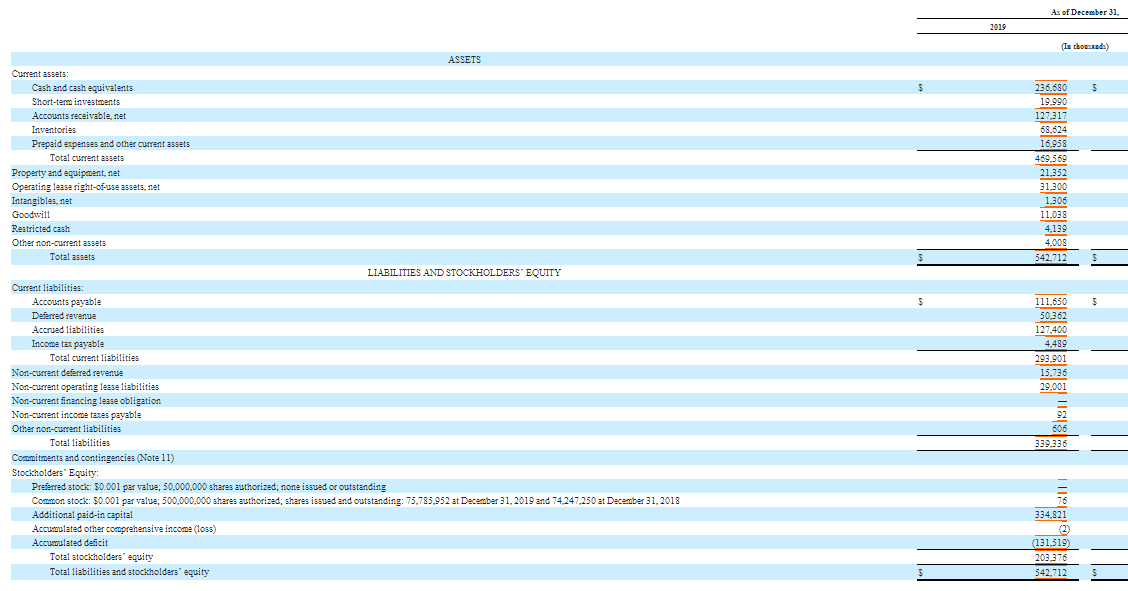Select 'Operating lease right-of-use assets, net'
This screenshot has height=591, width=1128.
[86, 187]
